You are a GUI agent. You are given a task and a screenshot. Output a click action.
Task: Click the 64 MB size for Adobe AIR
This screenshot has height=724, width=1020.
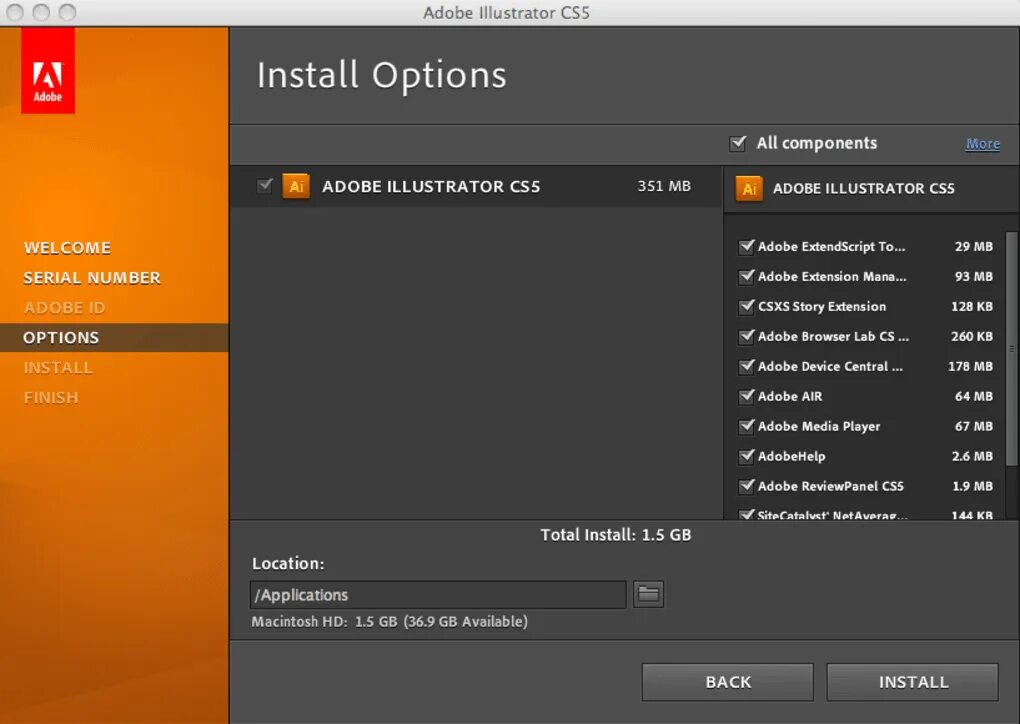[974, 396]
